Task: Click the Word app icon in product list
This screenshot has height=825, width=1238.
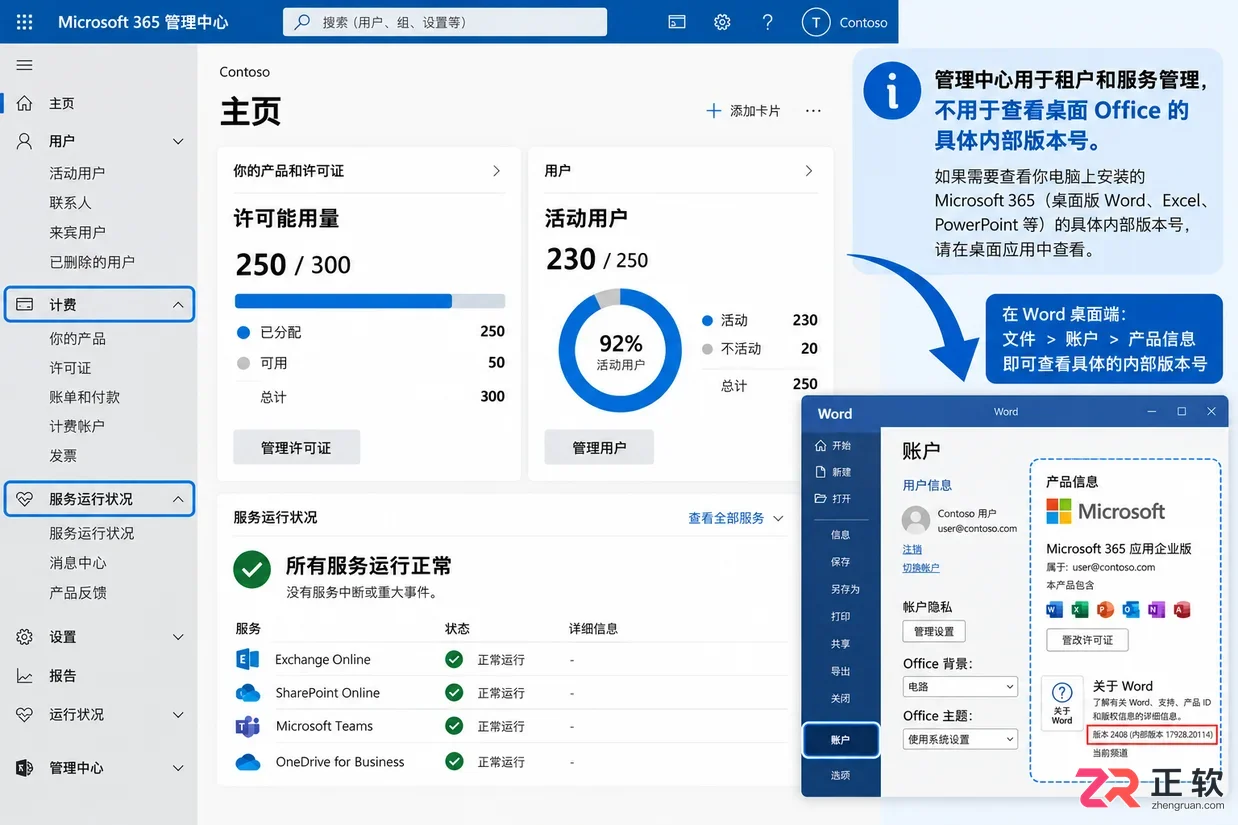Action: pos(1055,609)
